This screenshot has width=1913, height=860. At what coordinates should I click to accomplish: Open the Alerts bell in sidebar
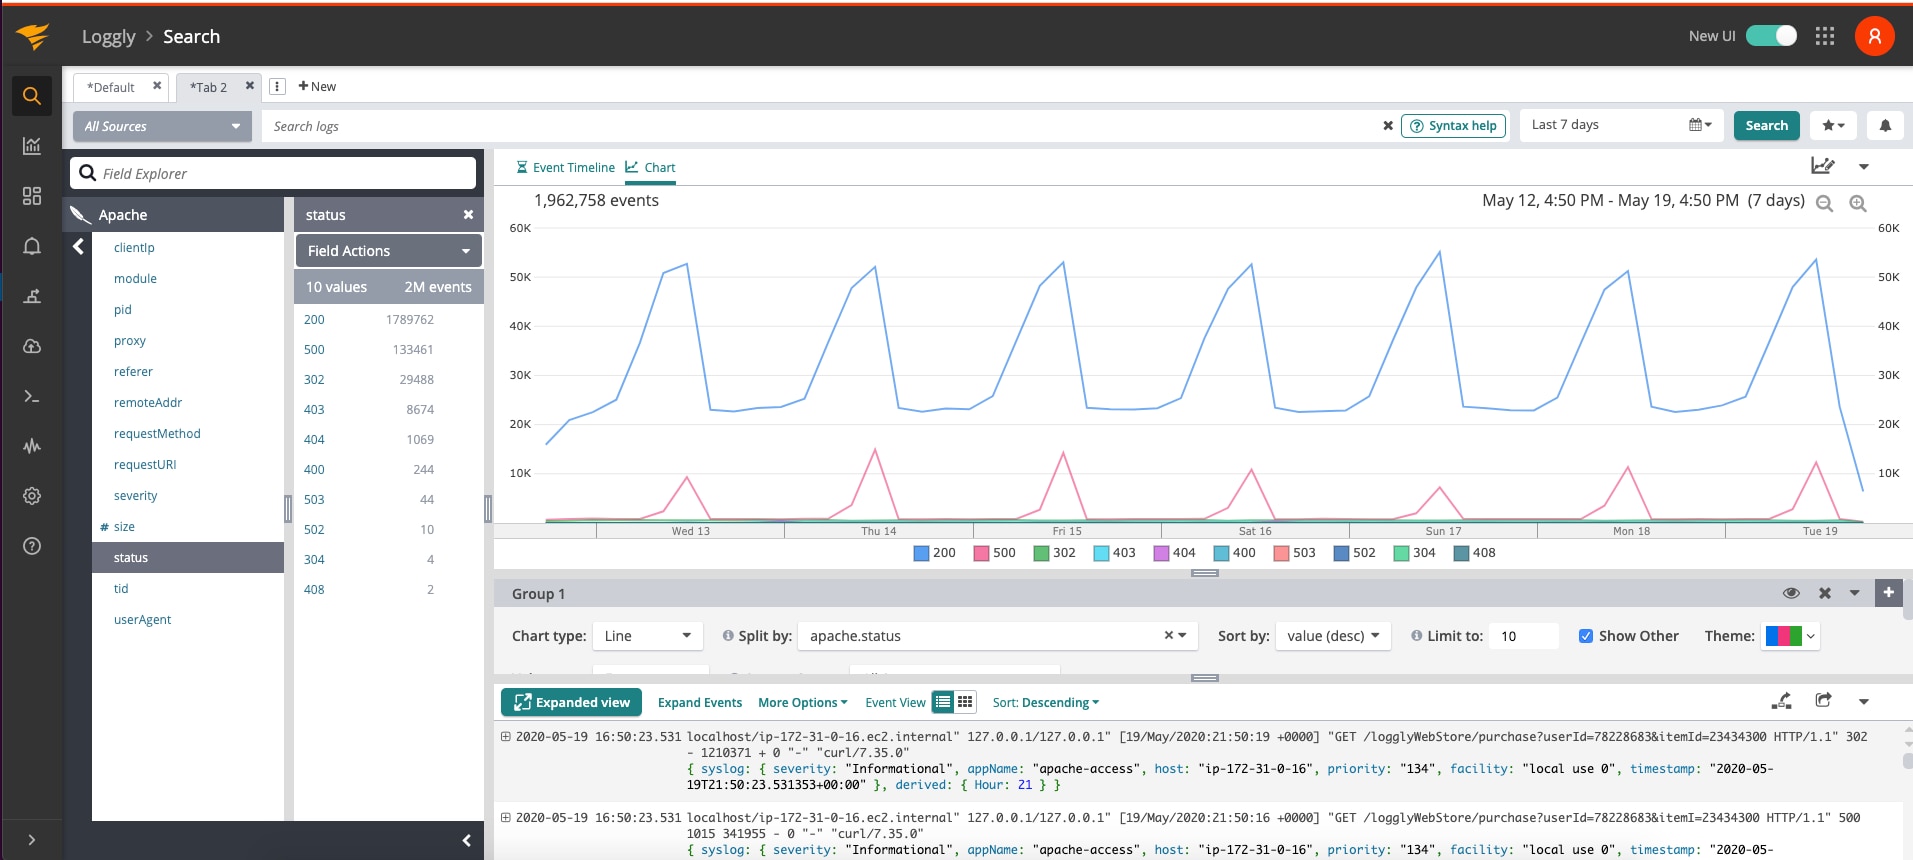[32, 246]
